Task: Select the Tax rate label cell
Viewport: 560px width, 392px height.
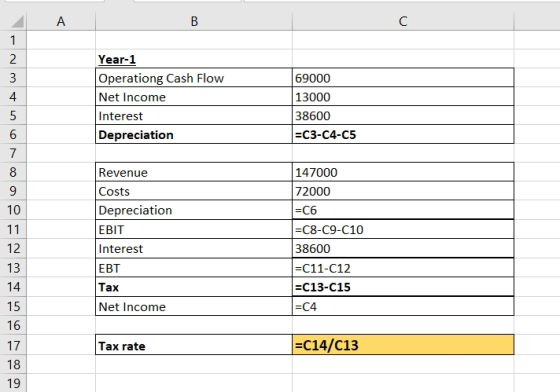Action: pos(194,345)
